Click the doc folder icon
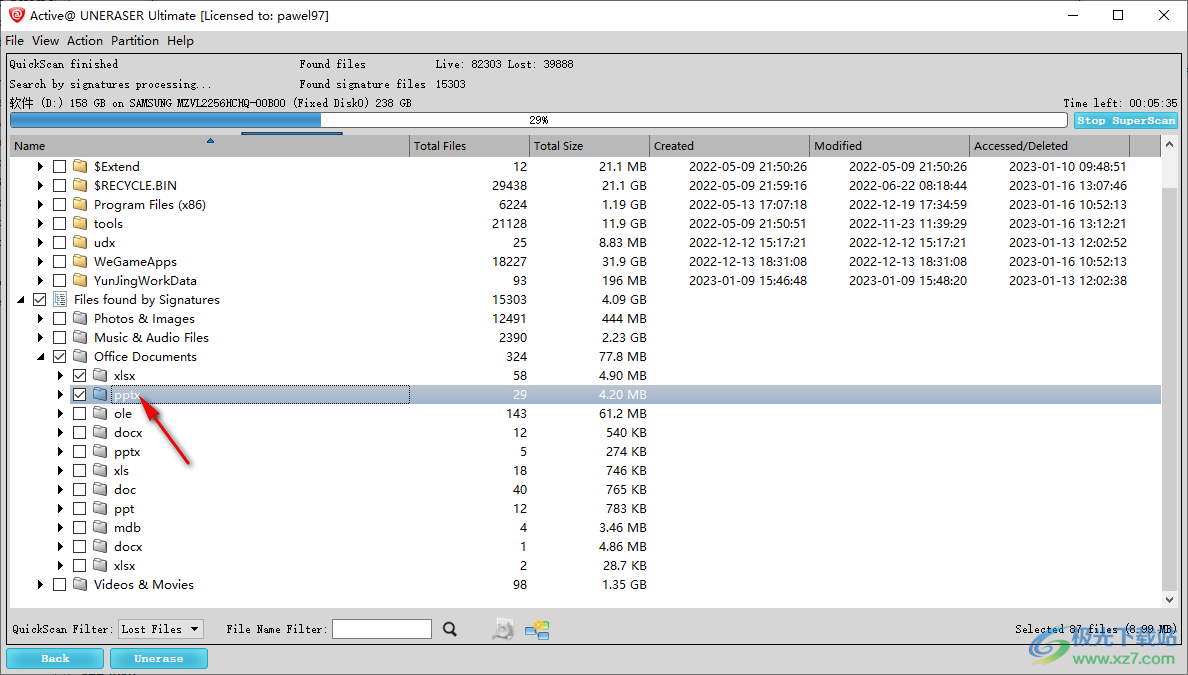Viewport: 1188px width, 675px height. tap(100, 489)
